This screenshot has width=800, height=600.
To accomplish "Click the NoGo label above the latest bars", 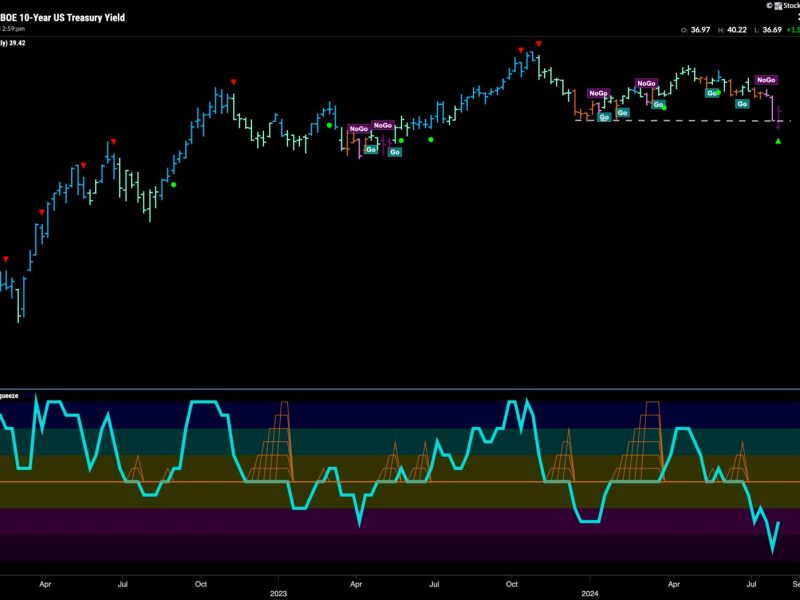I will click(766, 80).
